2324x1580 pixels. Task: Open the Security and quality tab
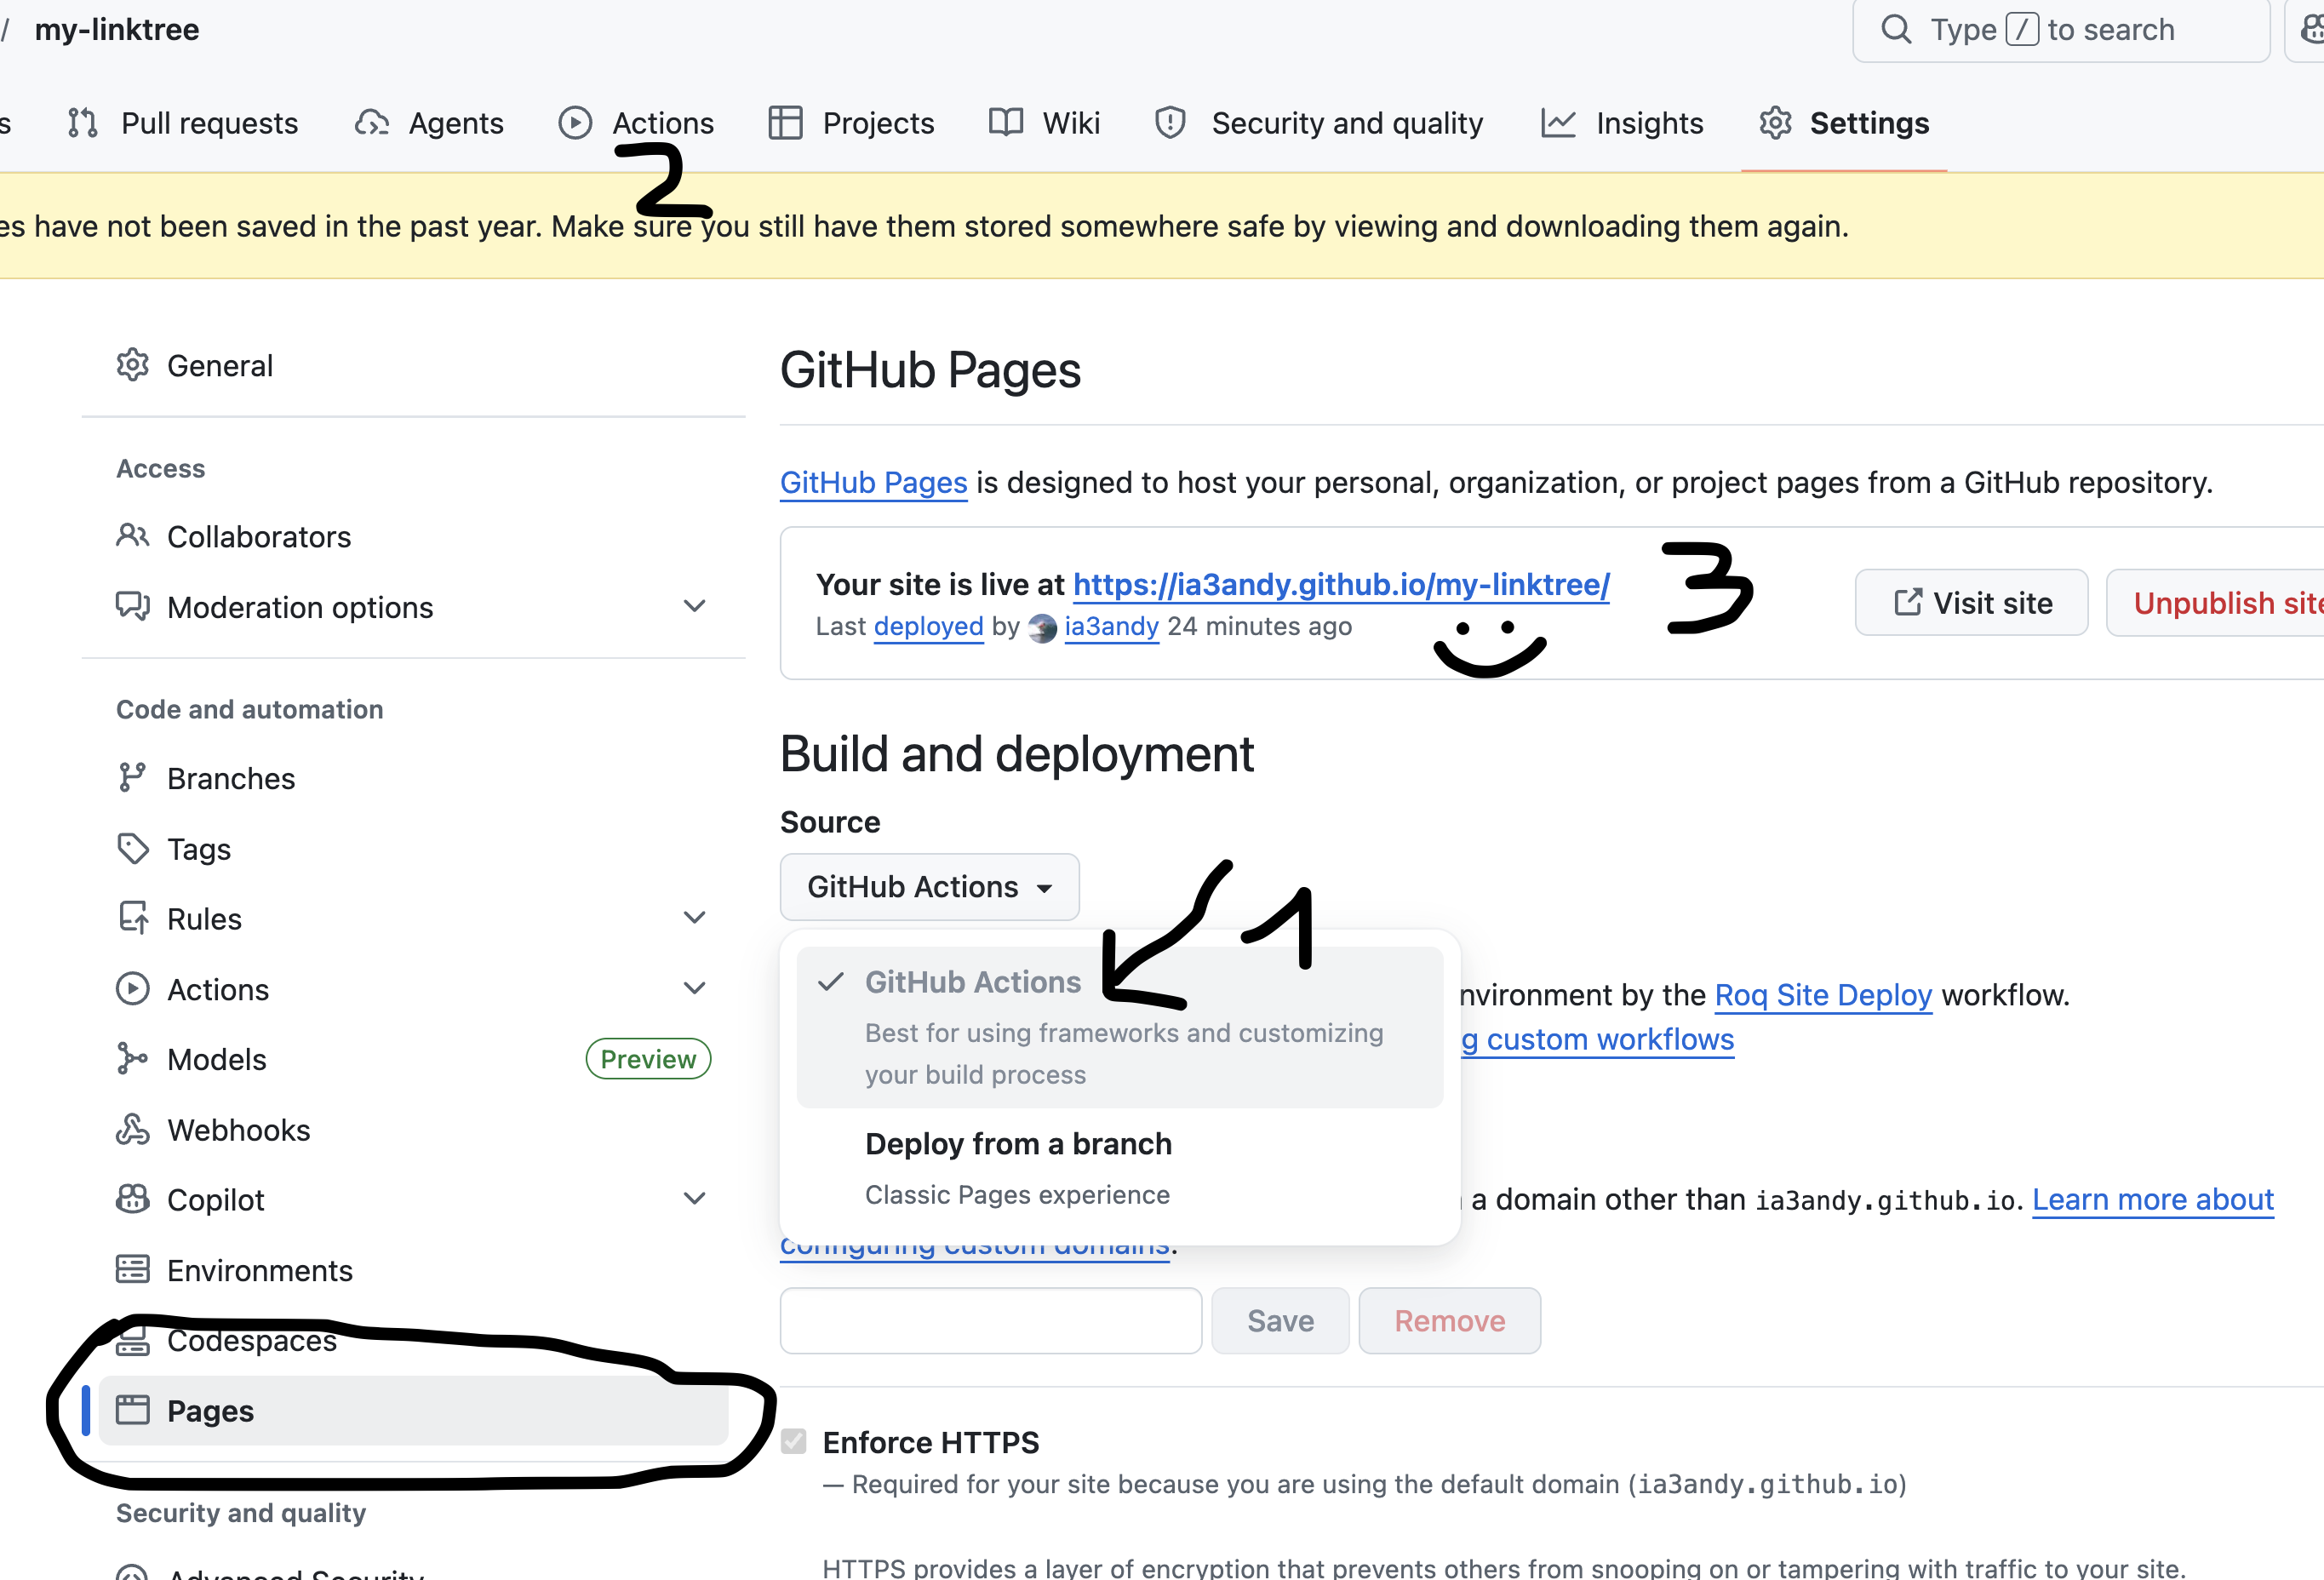pos(1318,123)
